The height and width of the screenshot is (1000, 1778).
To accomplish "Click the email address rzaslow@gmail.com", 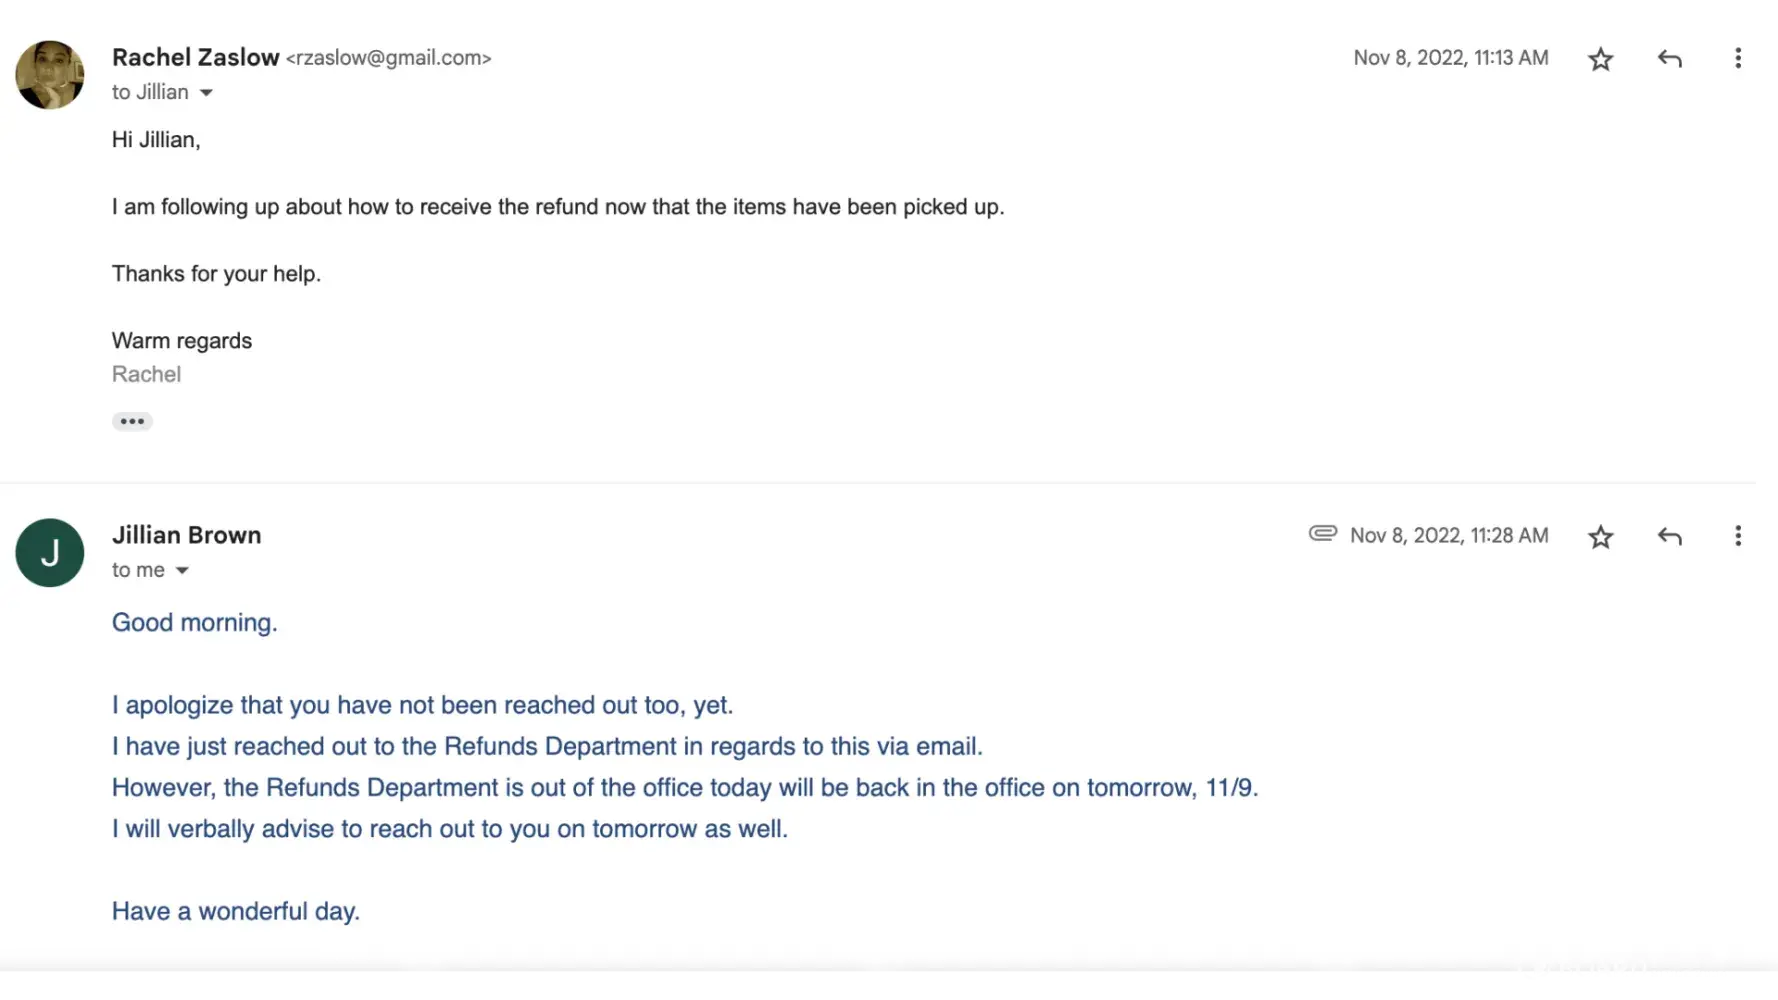I will point(389,58).
